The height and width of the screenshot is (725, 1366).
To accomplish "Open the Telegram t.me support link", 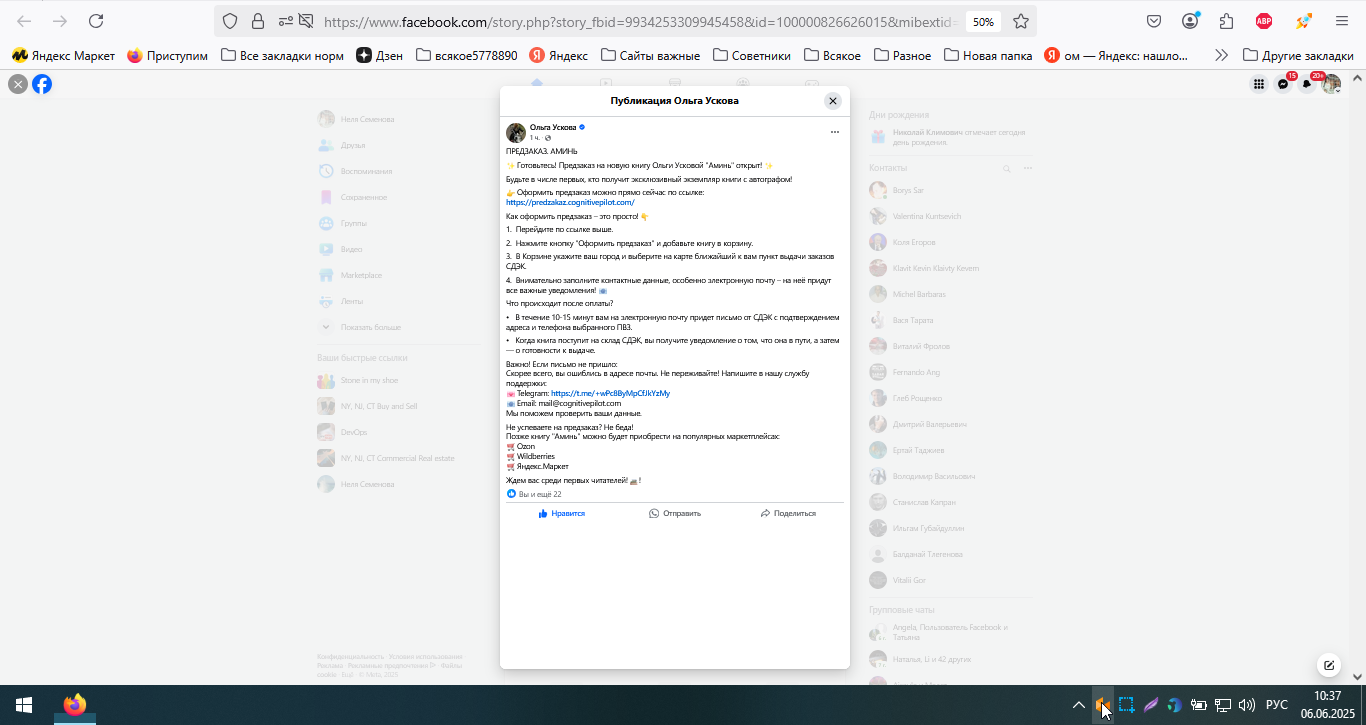I will [x=610, y=393].
